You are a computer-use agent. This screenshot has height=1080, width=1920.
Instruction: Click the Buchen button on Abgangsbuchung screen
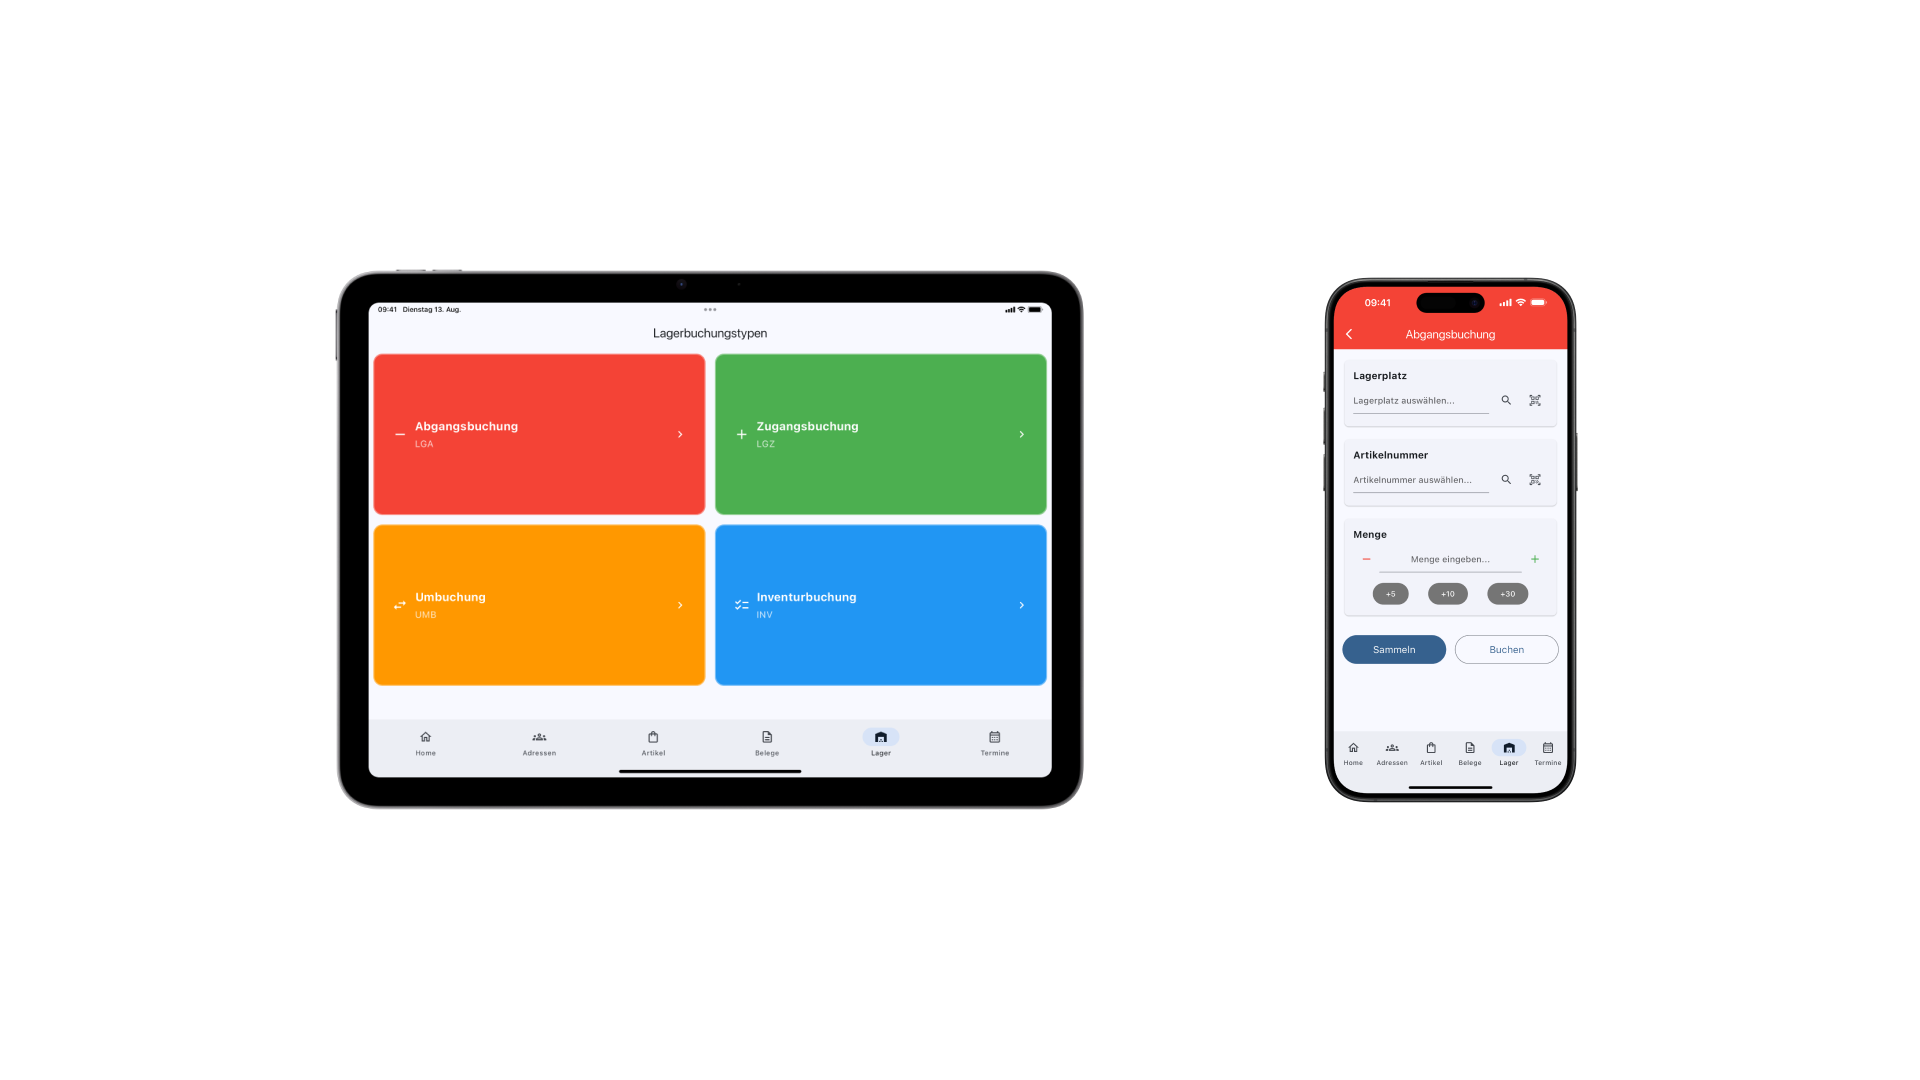point(1506,649)
